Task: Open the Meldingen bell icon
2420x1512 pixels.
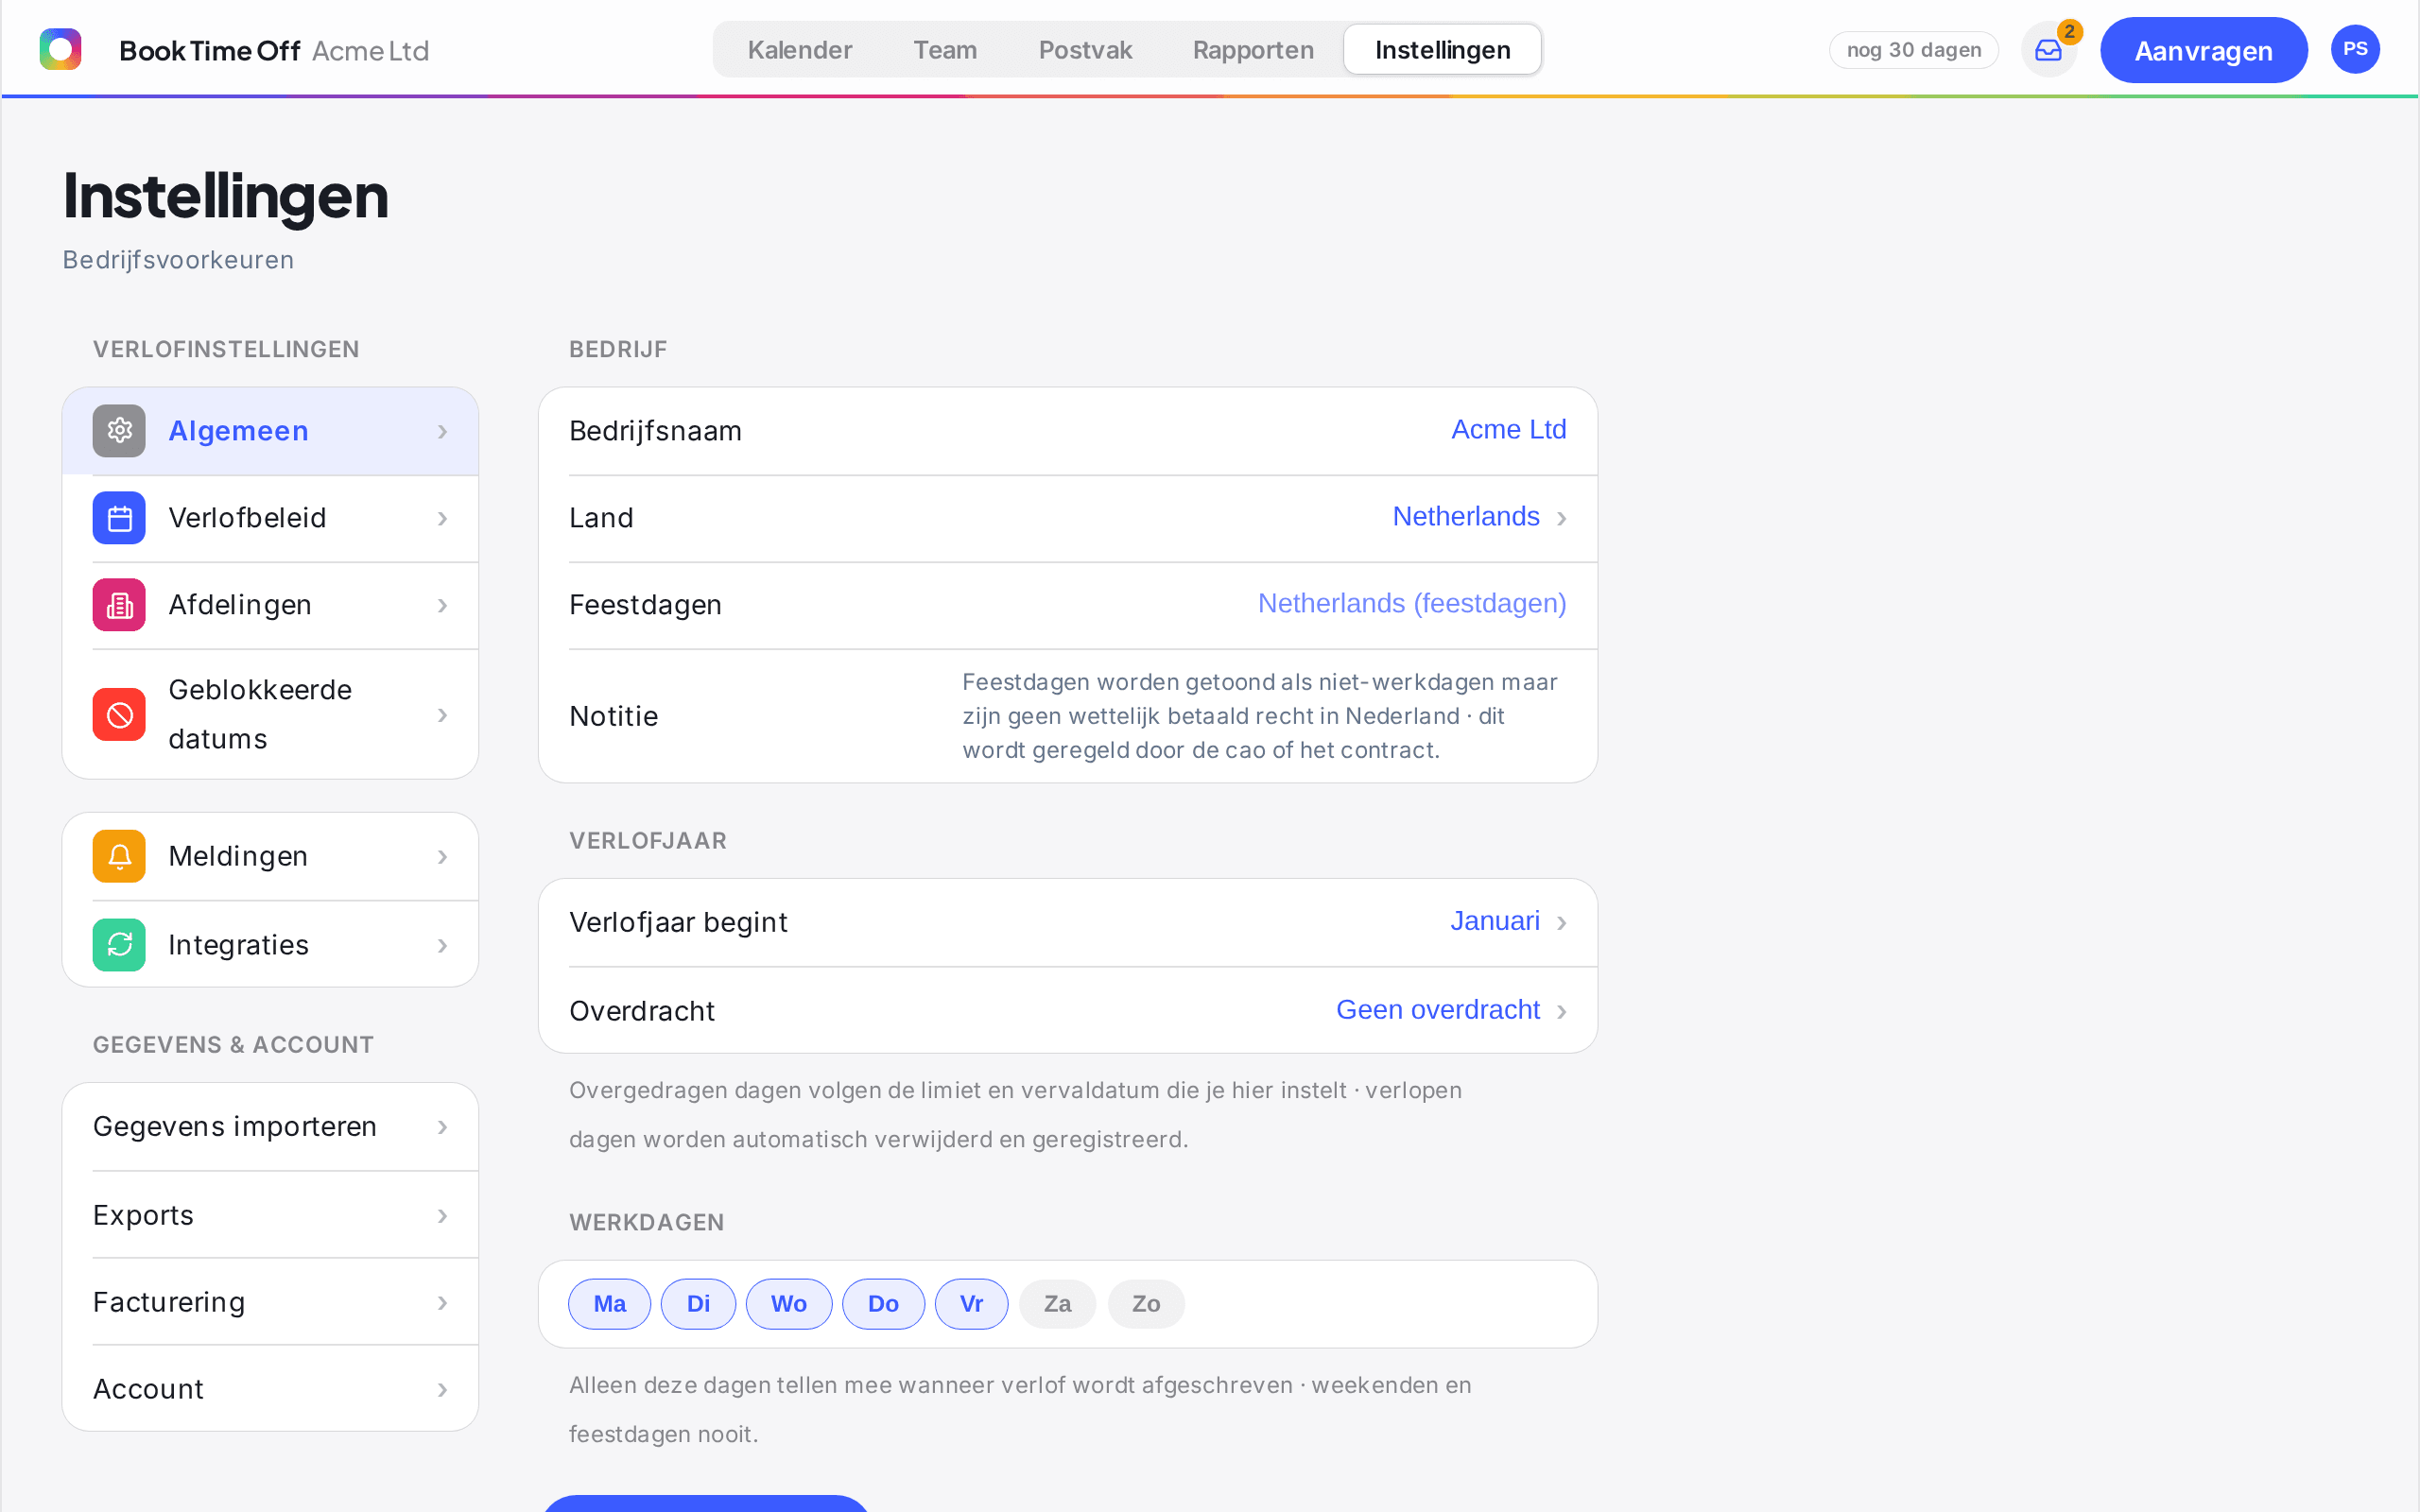Action: (119, 856)
